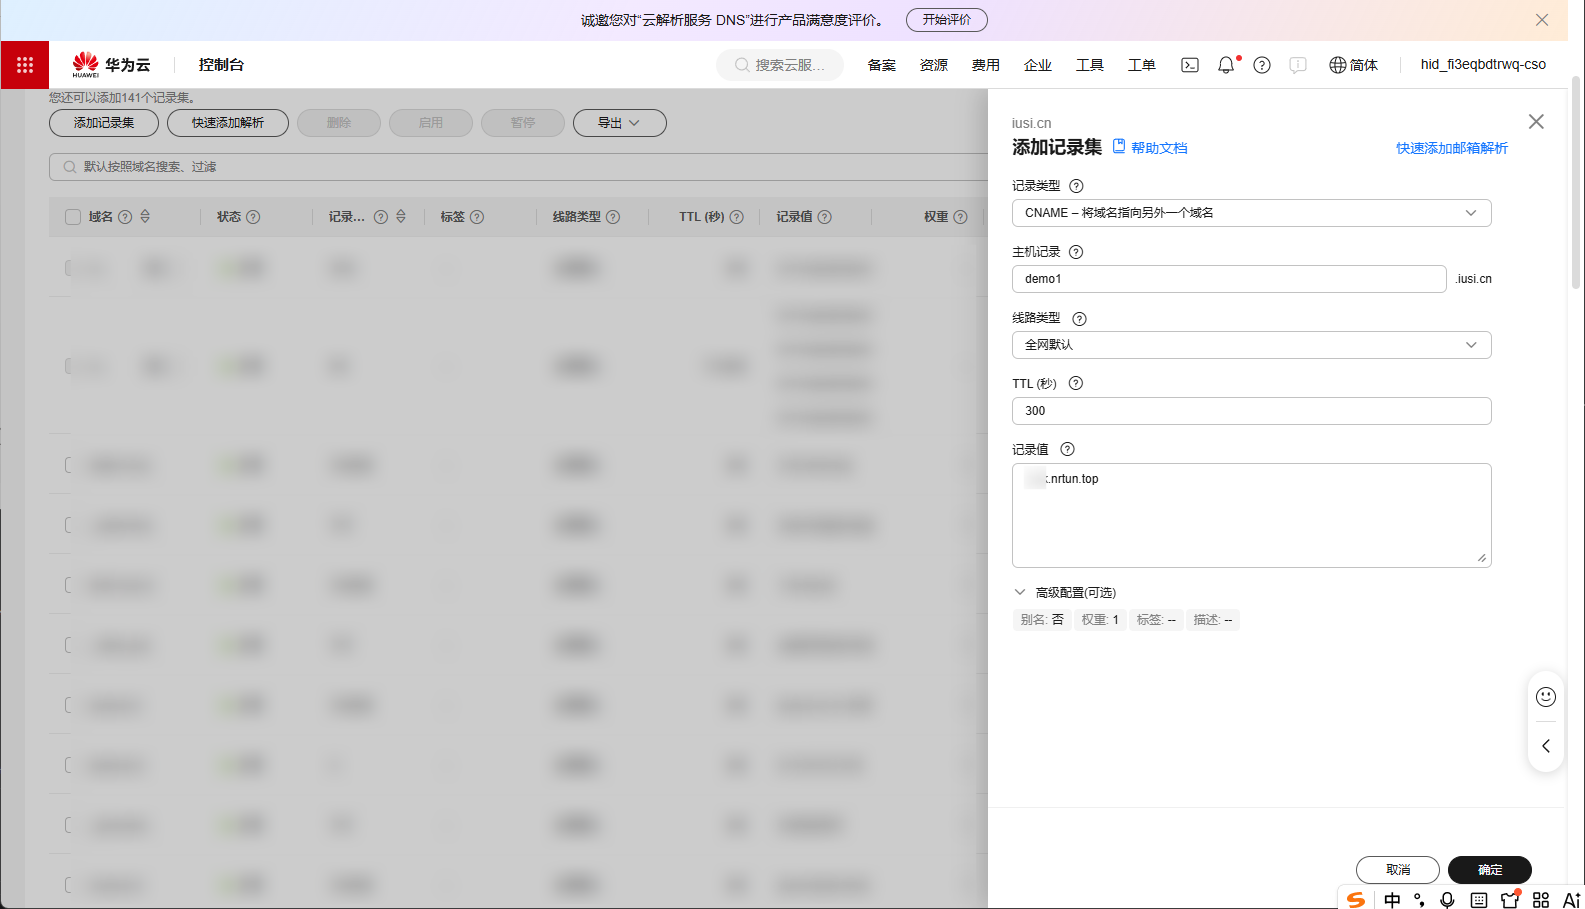The height and width of the screenshot is (909, 1585).
Task: Focus the 搜索云服 search box
Action: coord(780,65)
